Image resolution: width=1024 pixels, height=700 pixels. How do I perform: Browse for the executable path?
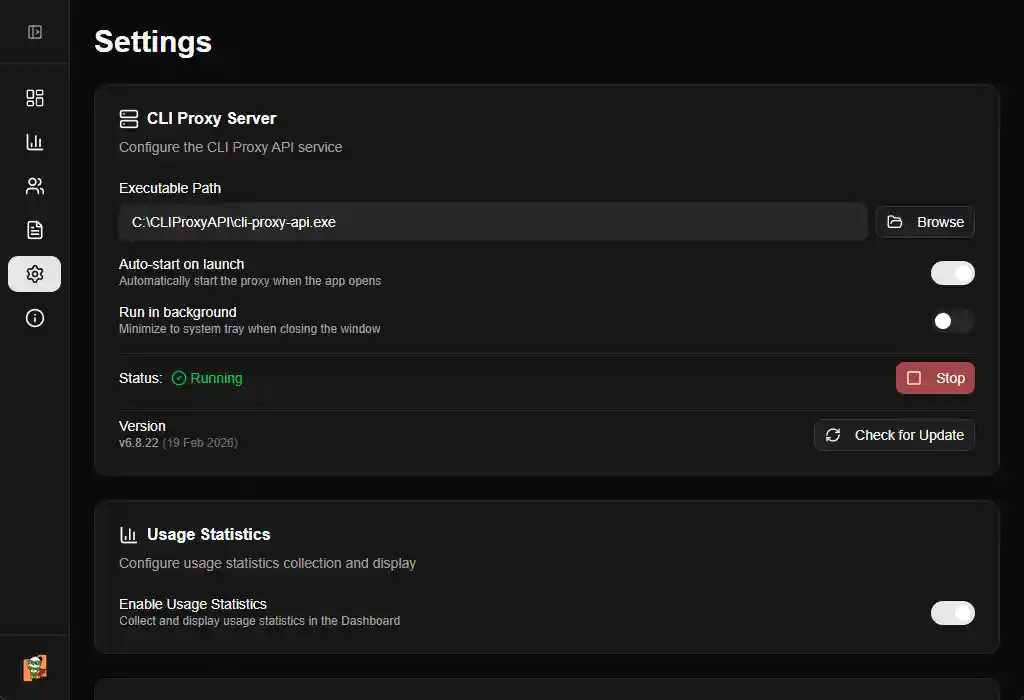(925, 222)
